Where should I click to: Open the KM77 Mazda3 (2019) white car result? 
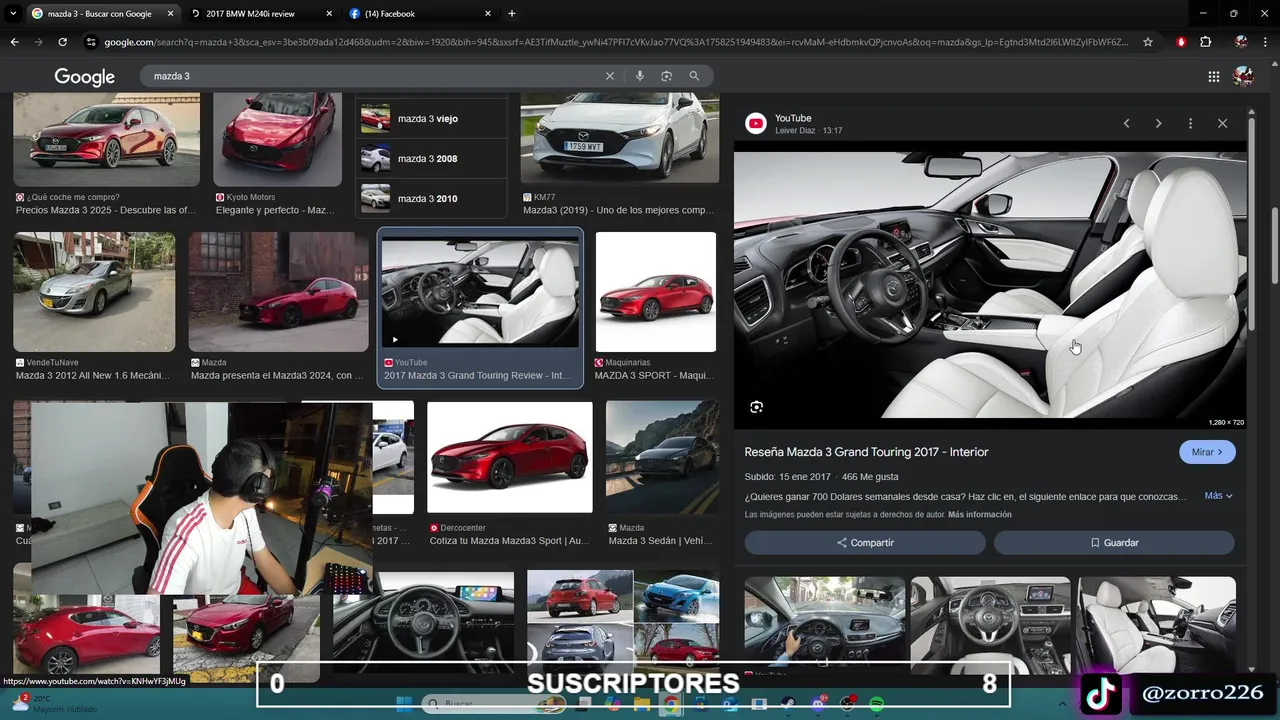pyautogui.click(x=619, y=138)
